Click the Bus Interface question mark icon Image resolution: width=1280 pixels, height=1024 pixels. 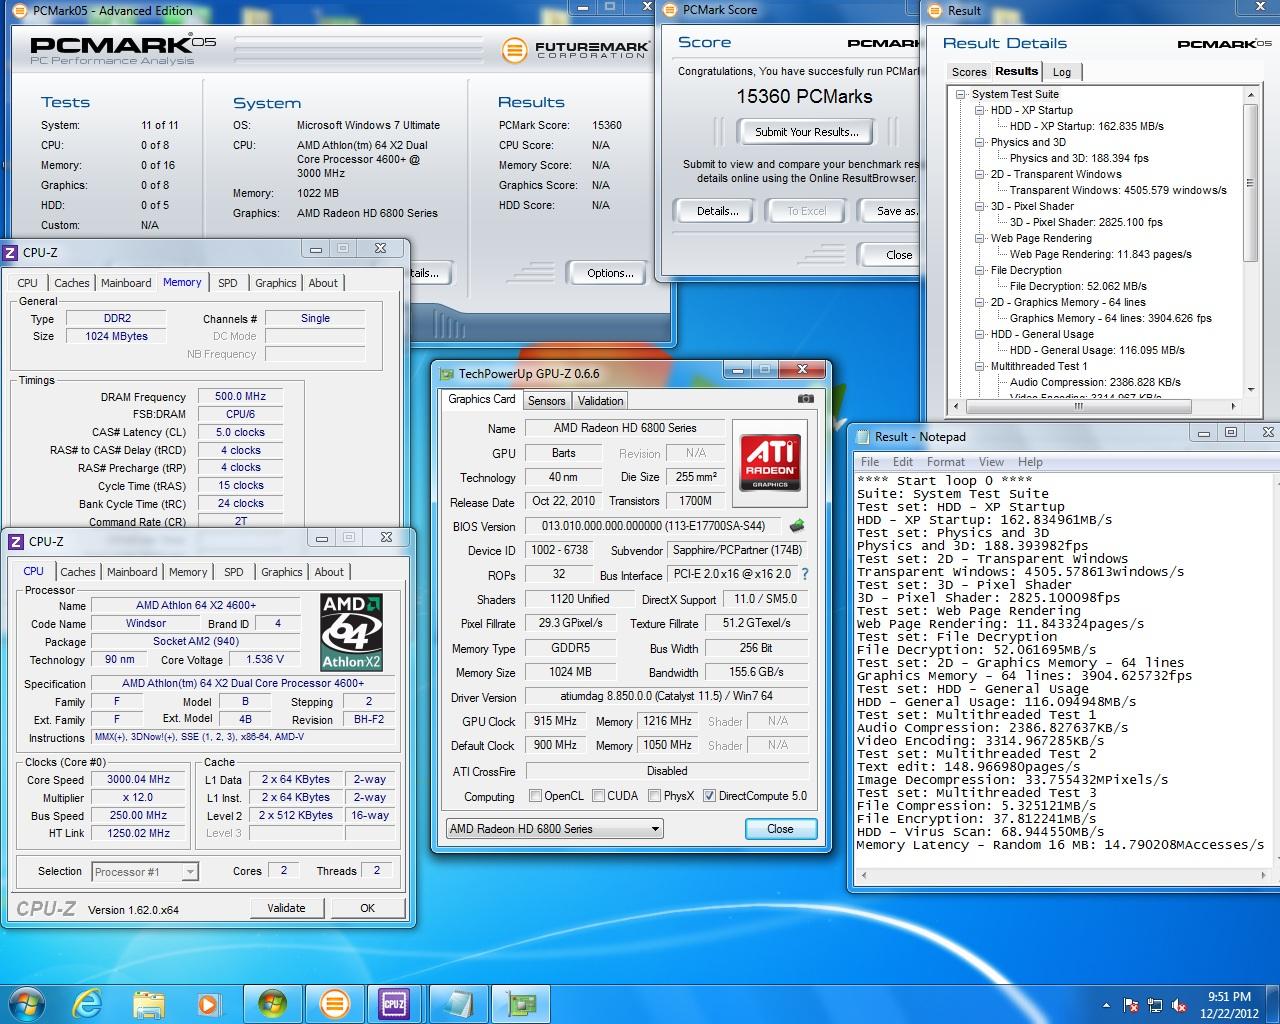tap(805, 574)
